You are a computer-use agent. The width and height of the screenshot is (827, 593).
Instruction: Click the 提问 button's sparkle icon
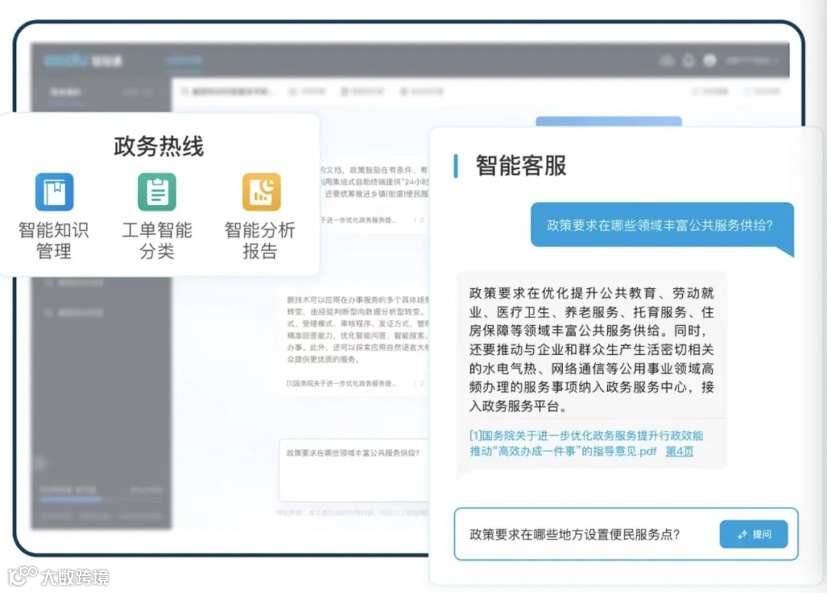pyautogui.click(x=742, y=534)
